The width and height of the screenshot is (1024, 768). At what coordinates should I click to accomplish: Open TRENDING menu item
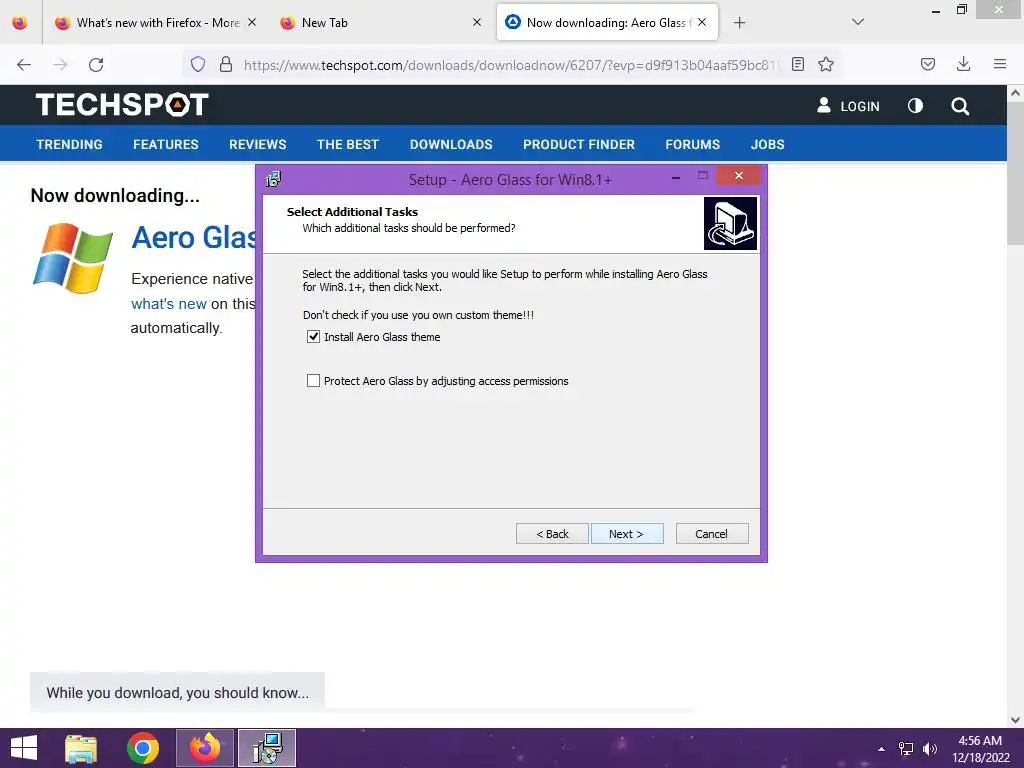69,144
